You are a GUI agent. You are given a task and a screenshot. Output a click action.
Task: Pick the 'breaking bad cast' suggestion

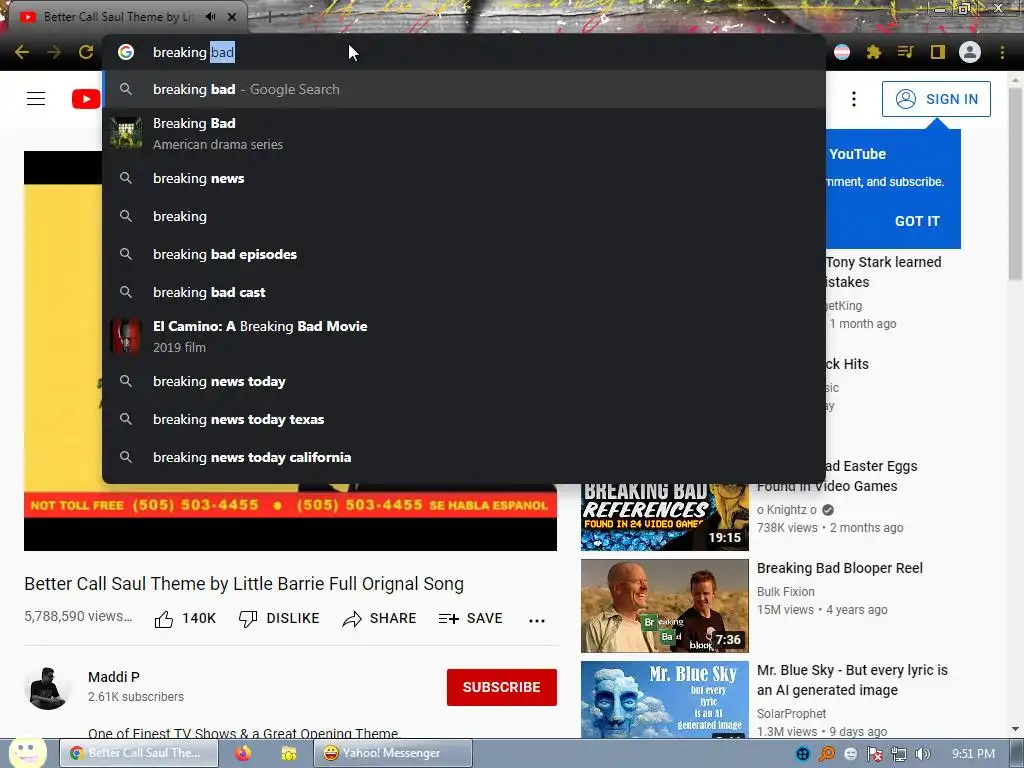tap(464, 292)
